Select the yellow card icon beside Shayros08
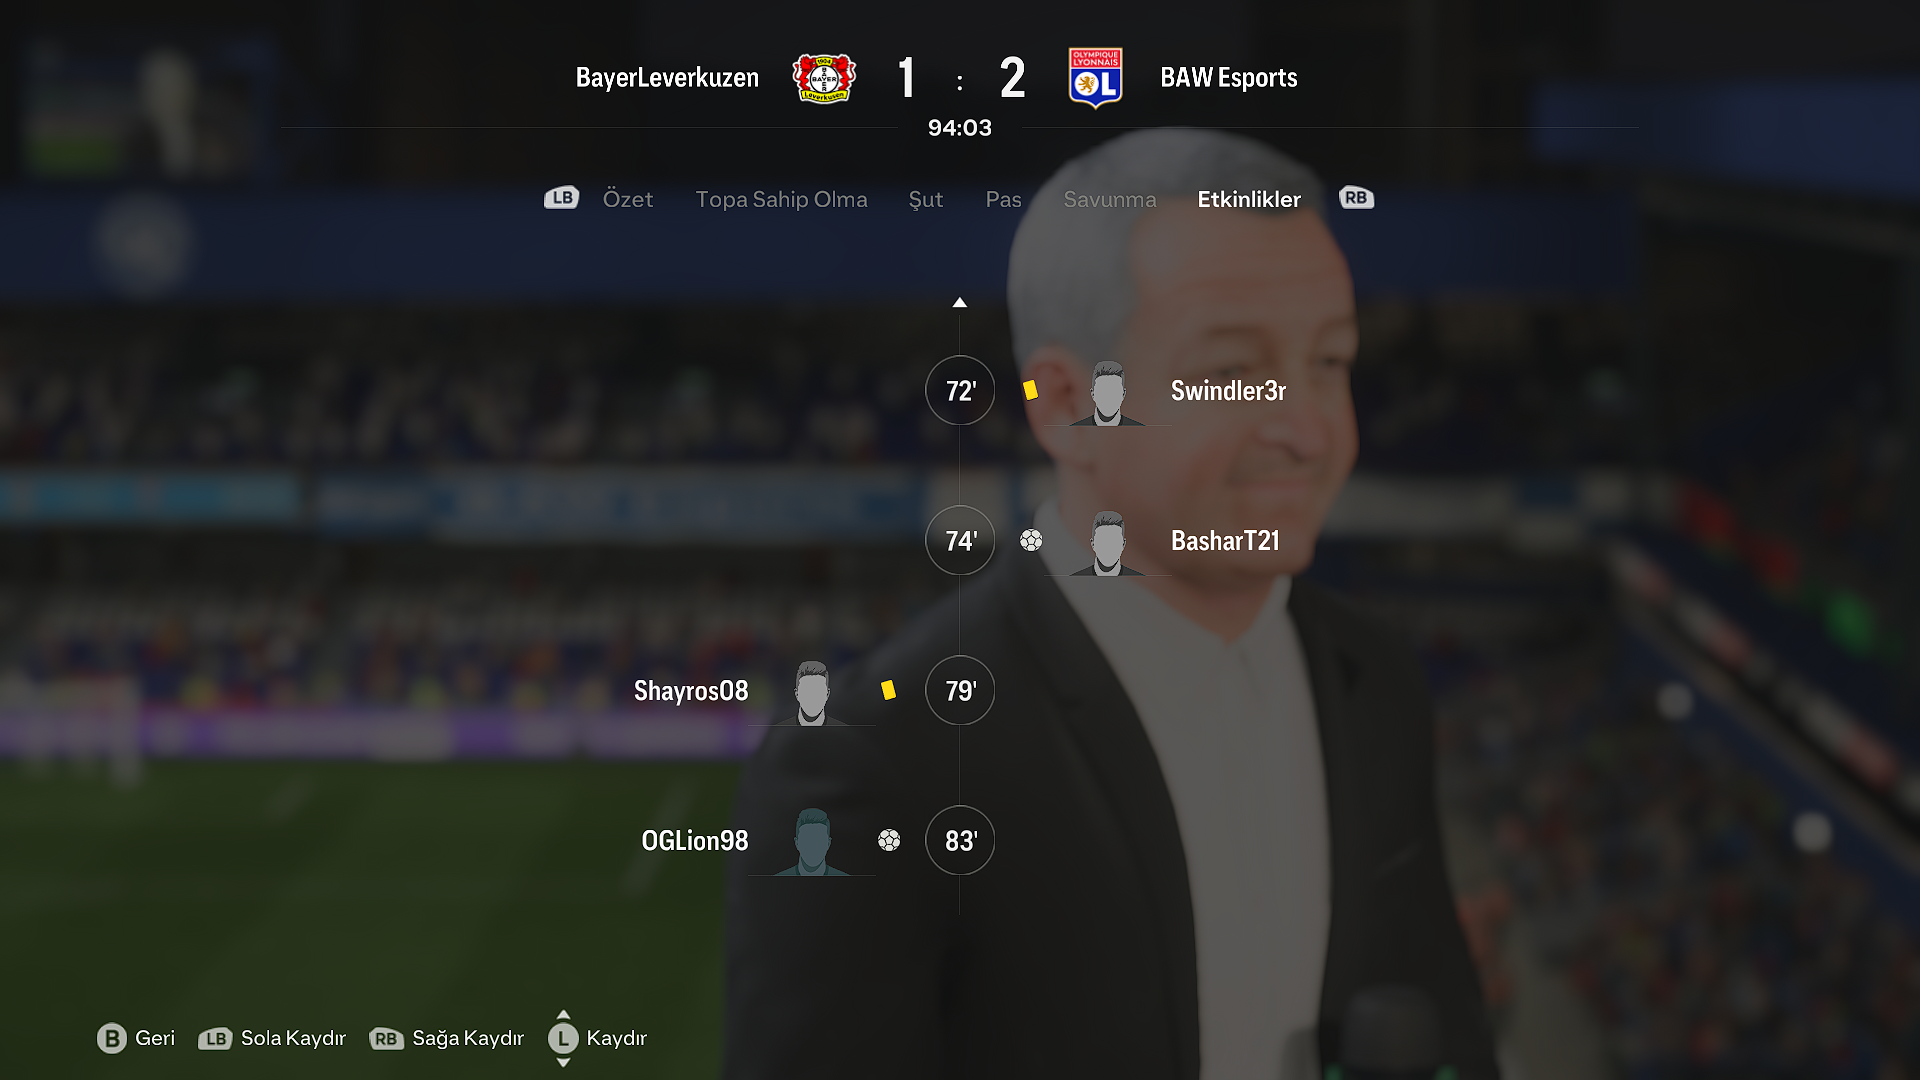Viewport: 1920px width, 1080px height. point(888,690)
